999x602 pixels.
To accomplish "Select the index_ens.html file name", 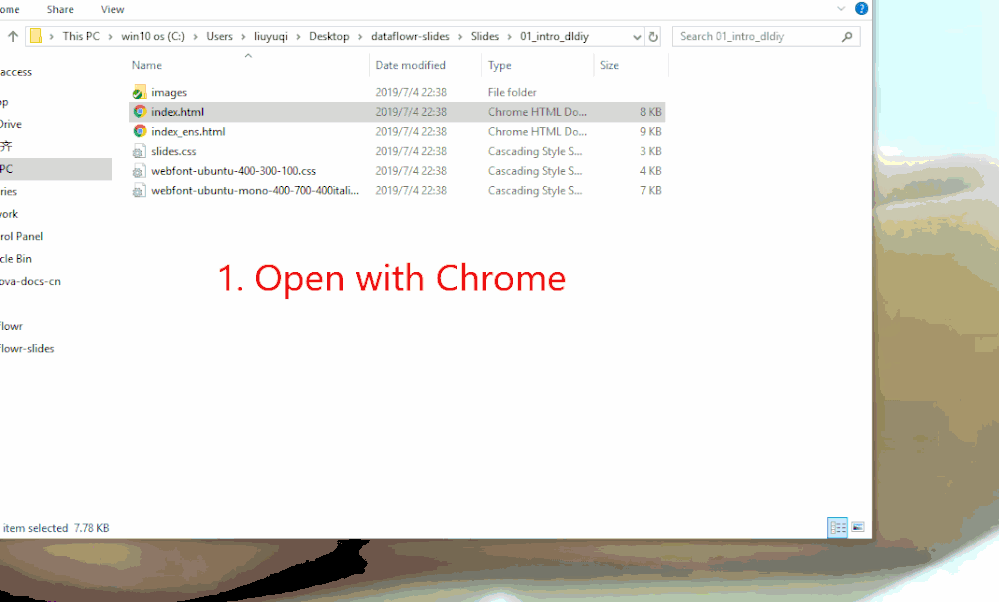I will tap(188, 131).
